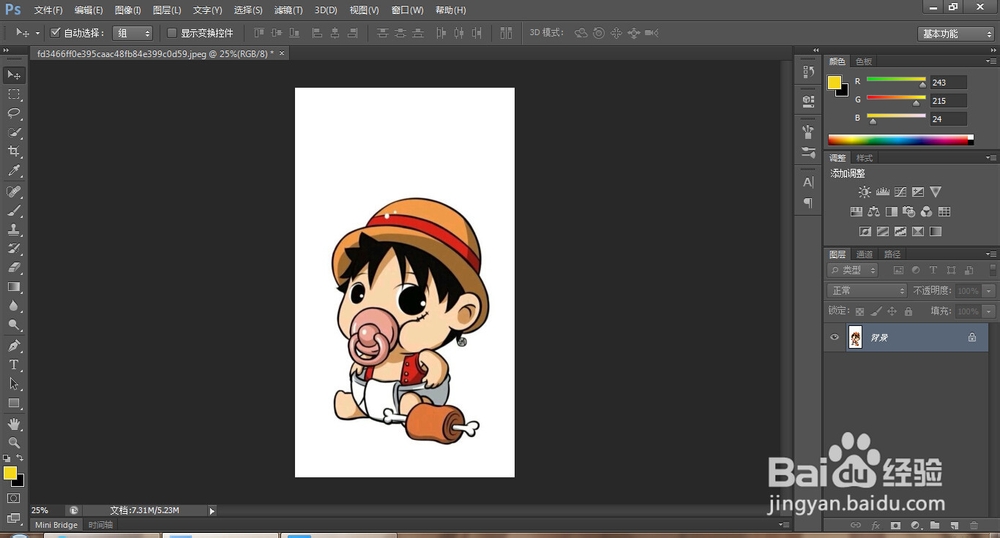1000x538 pixels.
Task: Select the Eraser tool
Action: pos(13,268)
